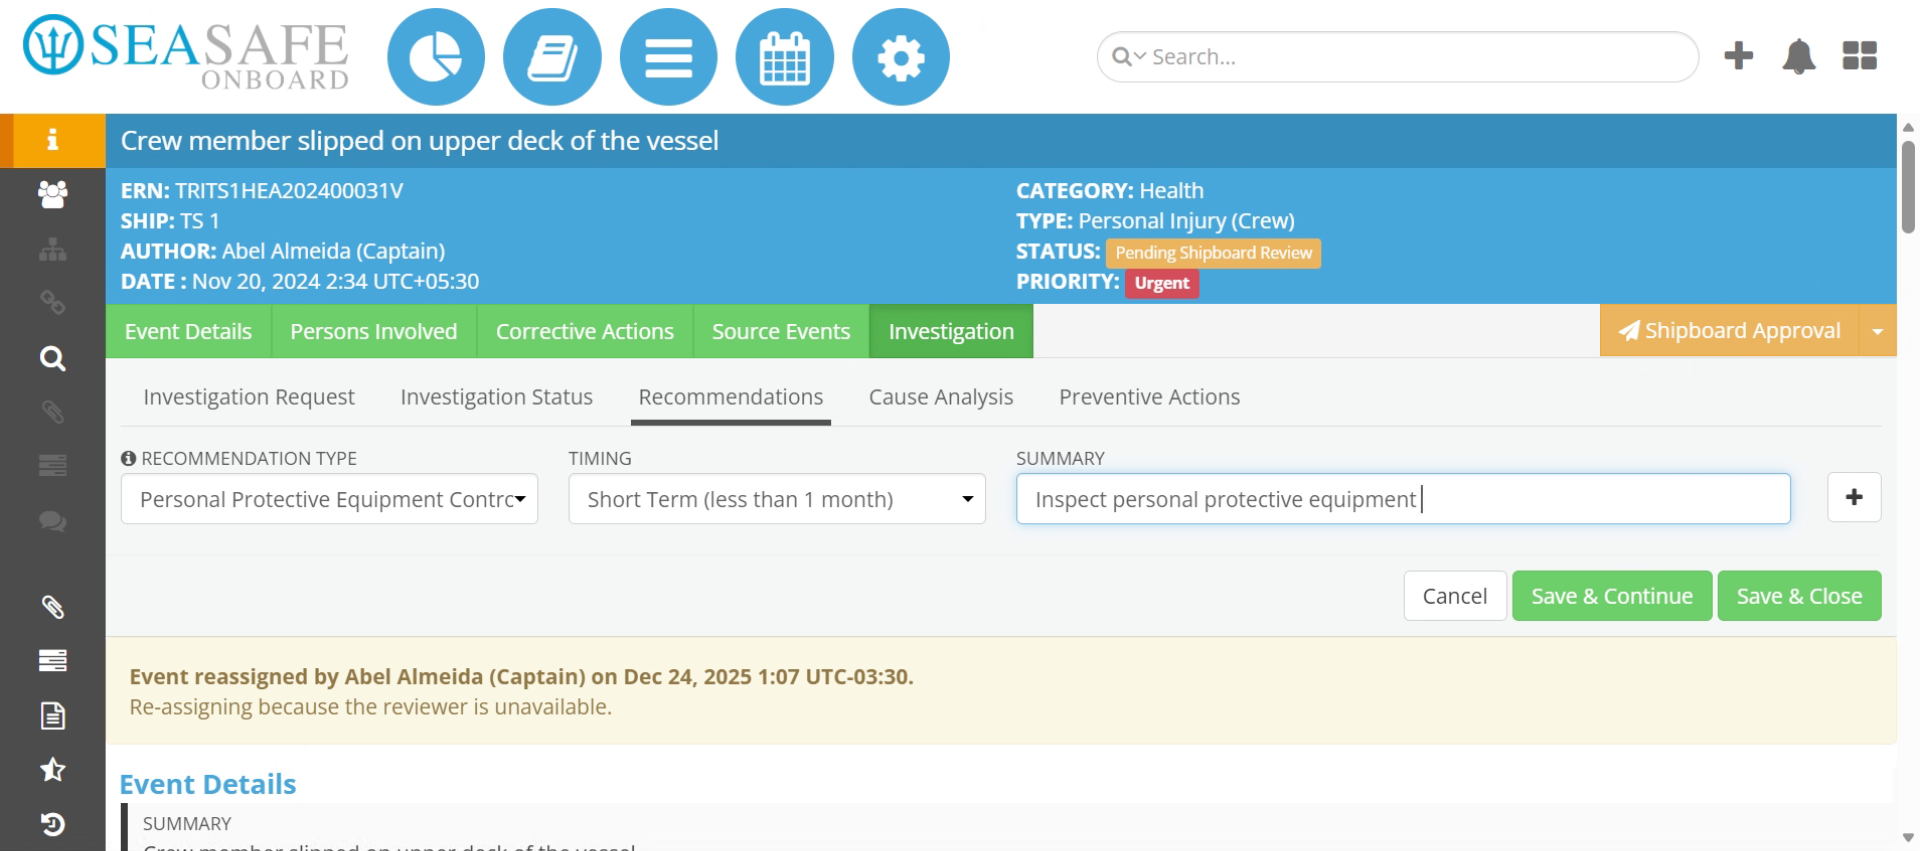
Task: Add another recommendation with plus button
Action: pos(1854,497)
